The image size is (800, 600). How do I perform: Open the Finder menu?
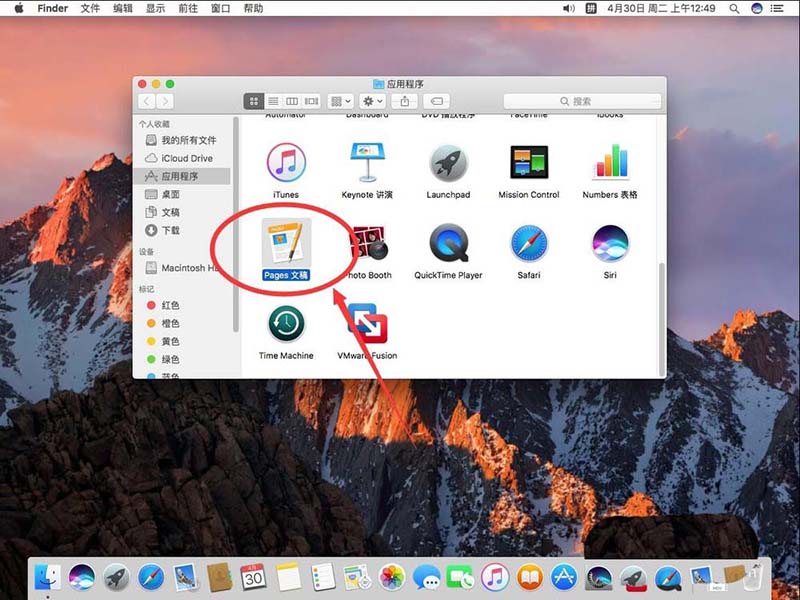(x=53, y=8)
